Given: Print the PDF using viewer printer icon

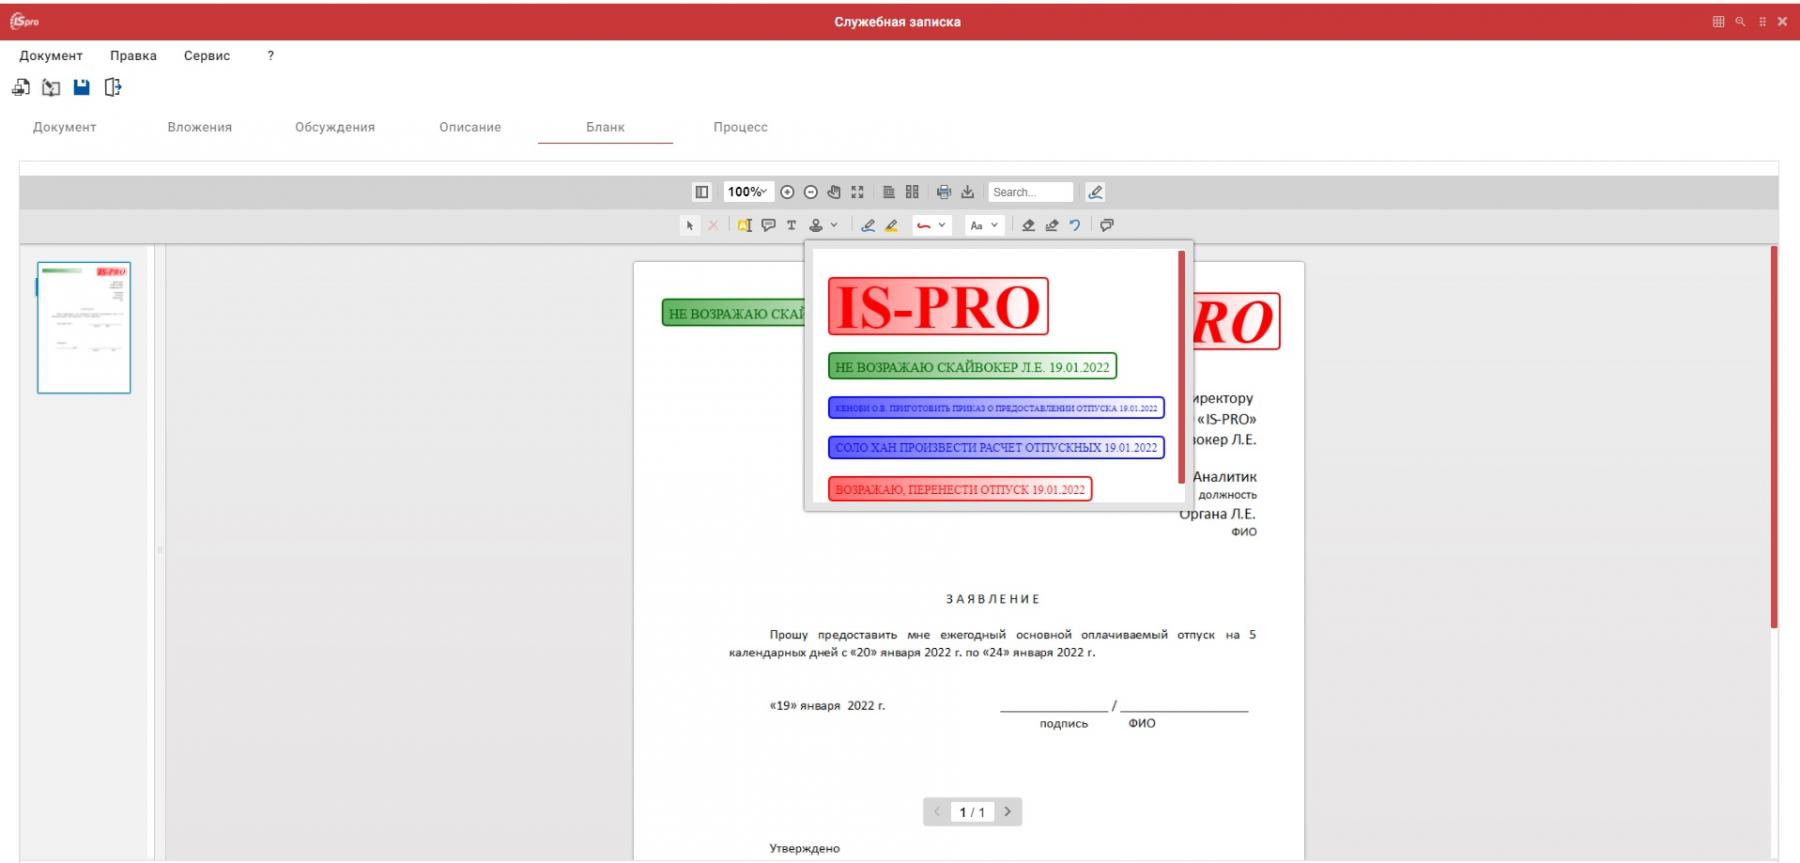Looking at the screenshot, I should tap(944, 192).
